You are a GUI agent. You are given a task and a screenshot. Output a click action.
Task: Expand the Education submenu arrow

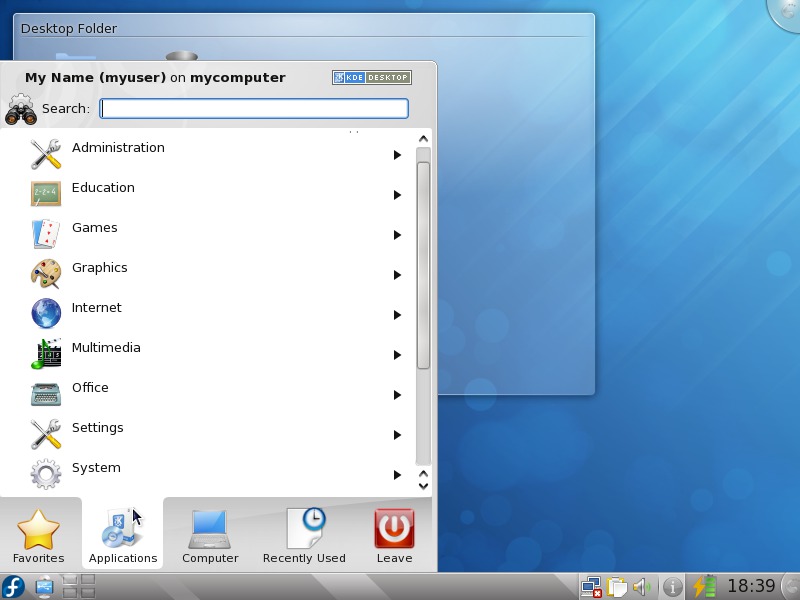pyautogui.click(x=397, y=195)
